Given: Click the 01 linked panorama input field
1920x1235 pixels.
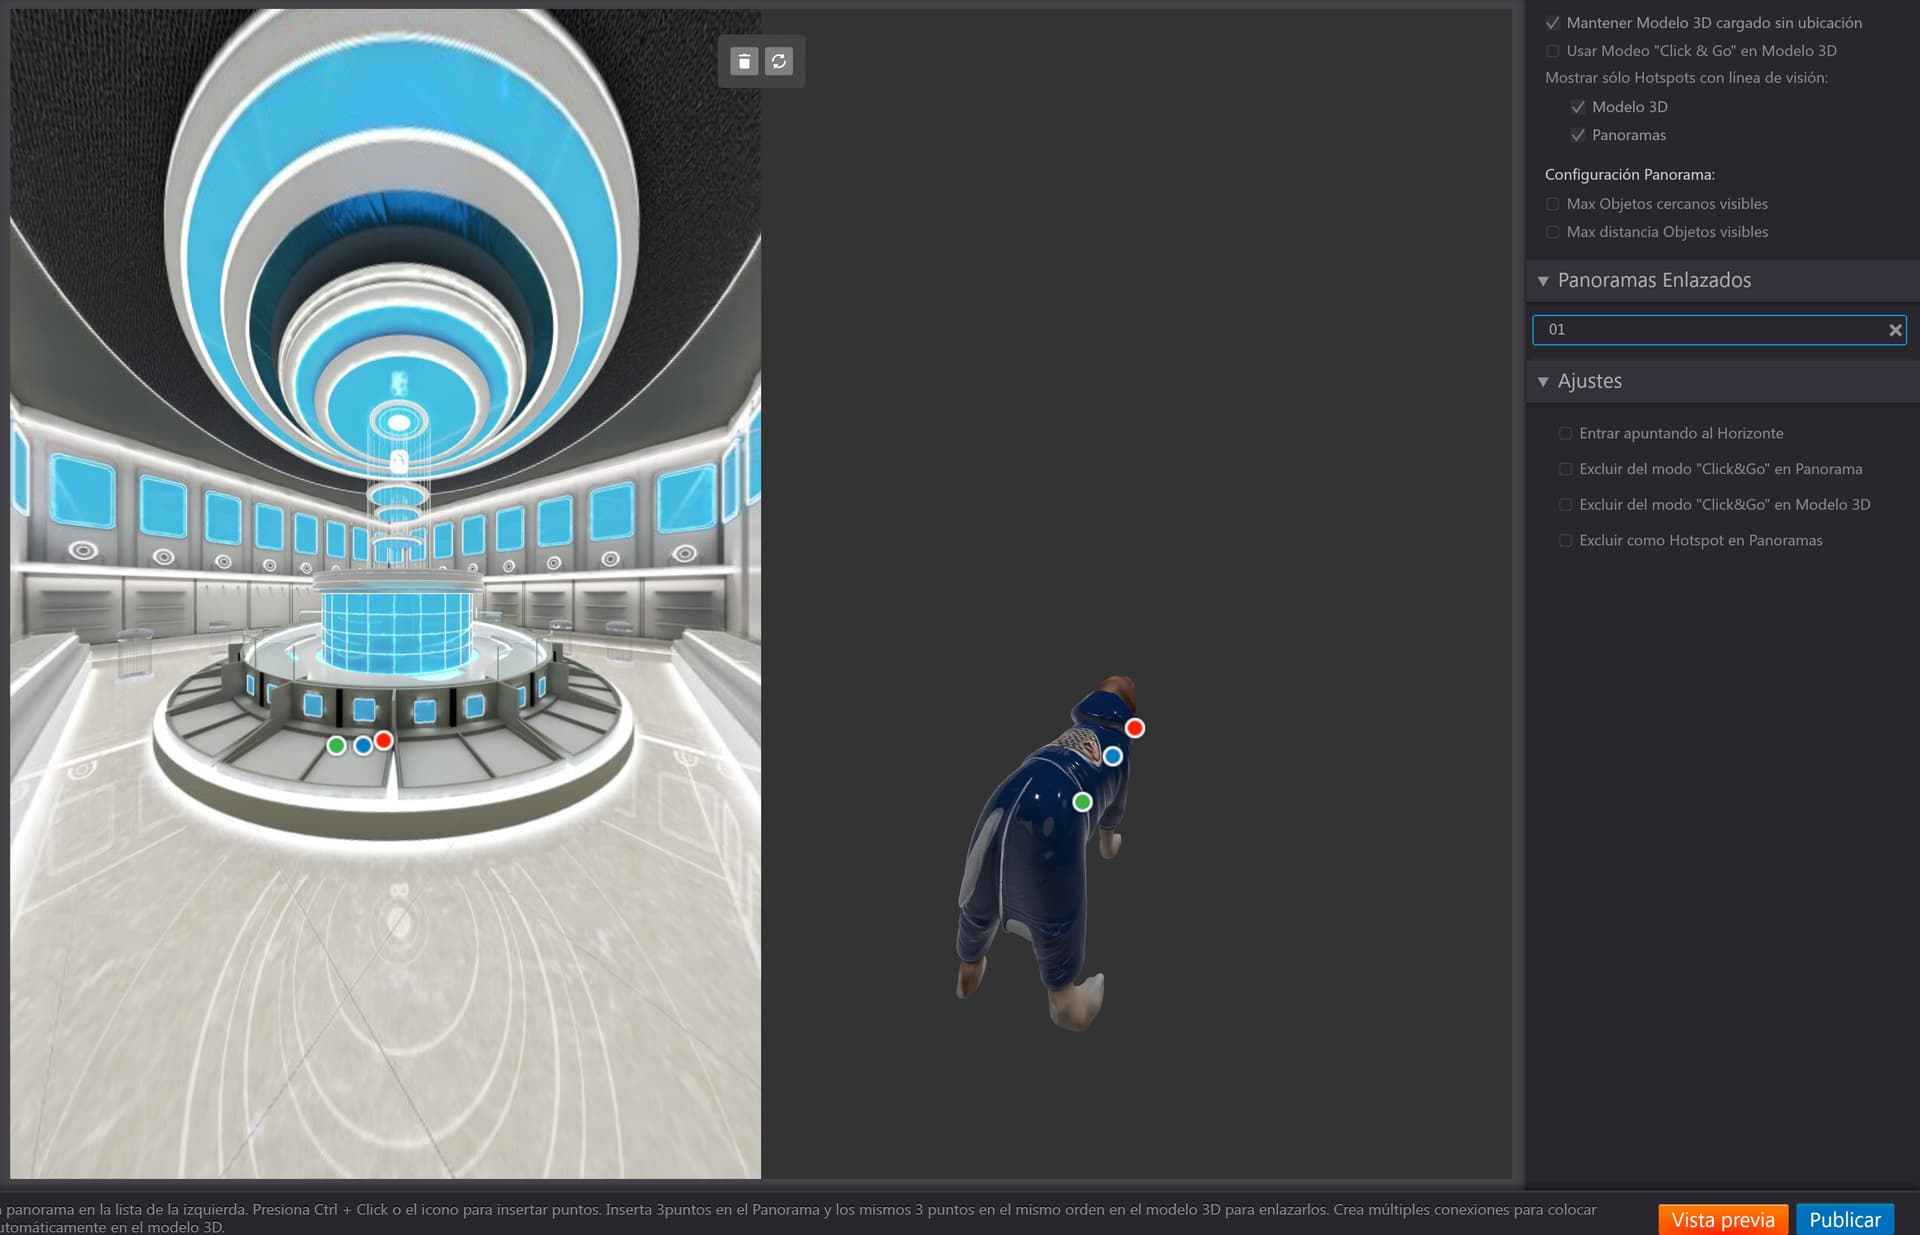Looking at the screenshot, I should coord(1710,330).
